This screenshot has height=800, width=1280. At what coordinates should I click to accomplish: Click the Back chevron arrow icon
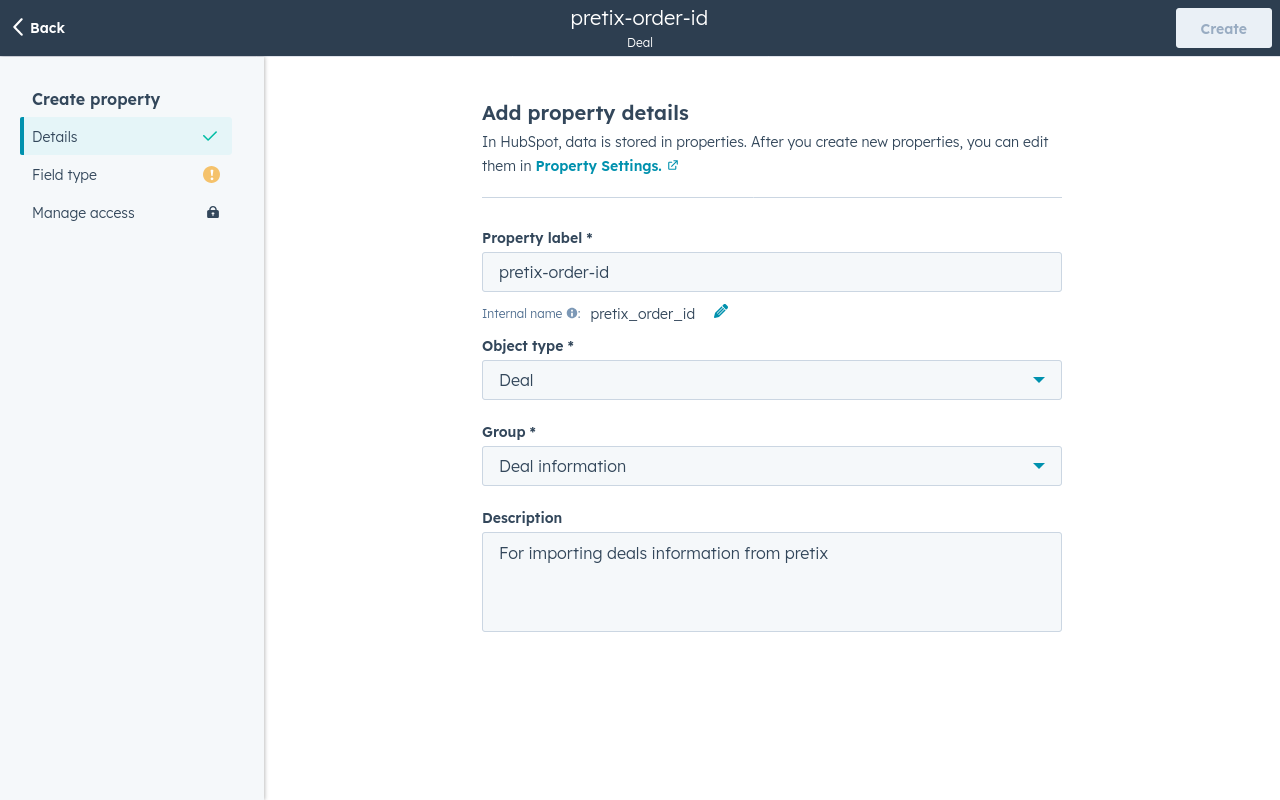coord(18,28)
